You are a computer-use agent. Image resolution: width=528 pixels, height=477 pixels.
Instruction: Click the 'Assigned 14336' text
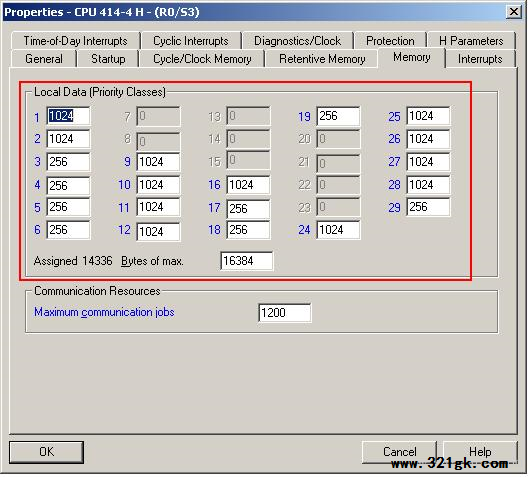click(73, 261)
